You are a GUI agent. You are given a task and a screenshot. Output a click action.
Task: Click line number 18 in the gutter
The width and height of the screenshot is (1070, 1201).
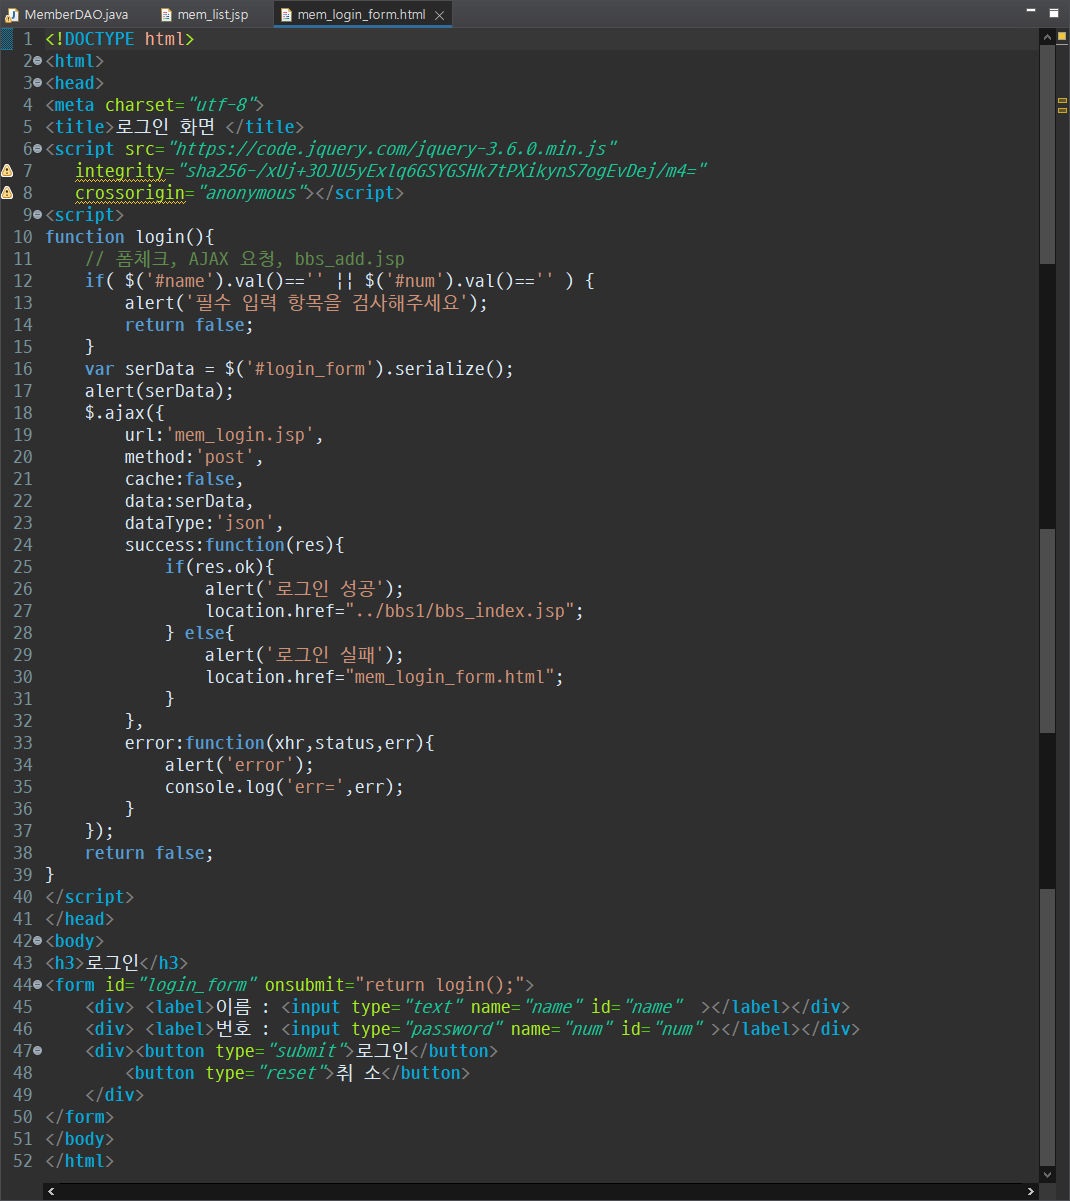click(22, 413)
